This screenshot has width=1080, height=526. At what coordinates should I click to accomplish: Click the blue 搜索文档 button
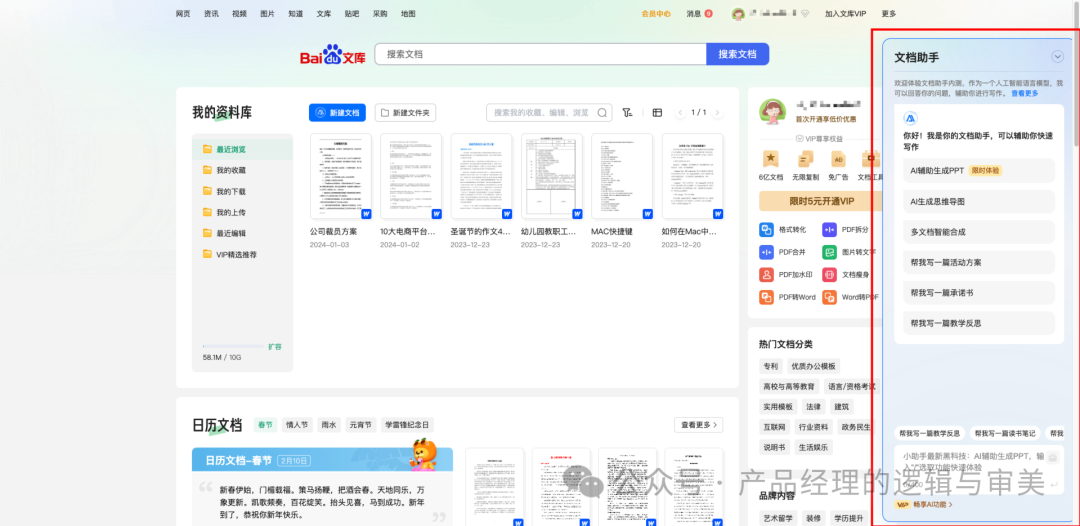click(x=737, y=54)
